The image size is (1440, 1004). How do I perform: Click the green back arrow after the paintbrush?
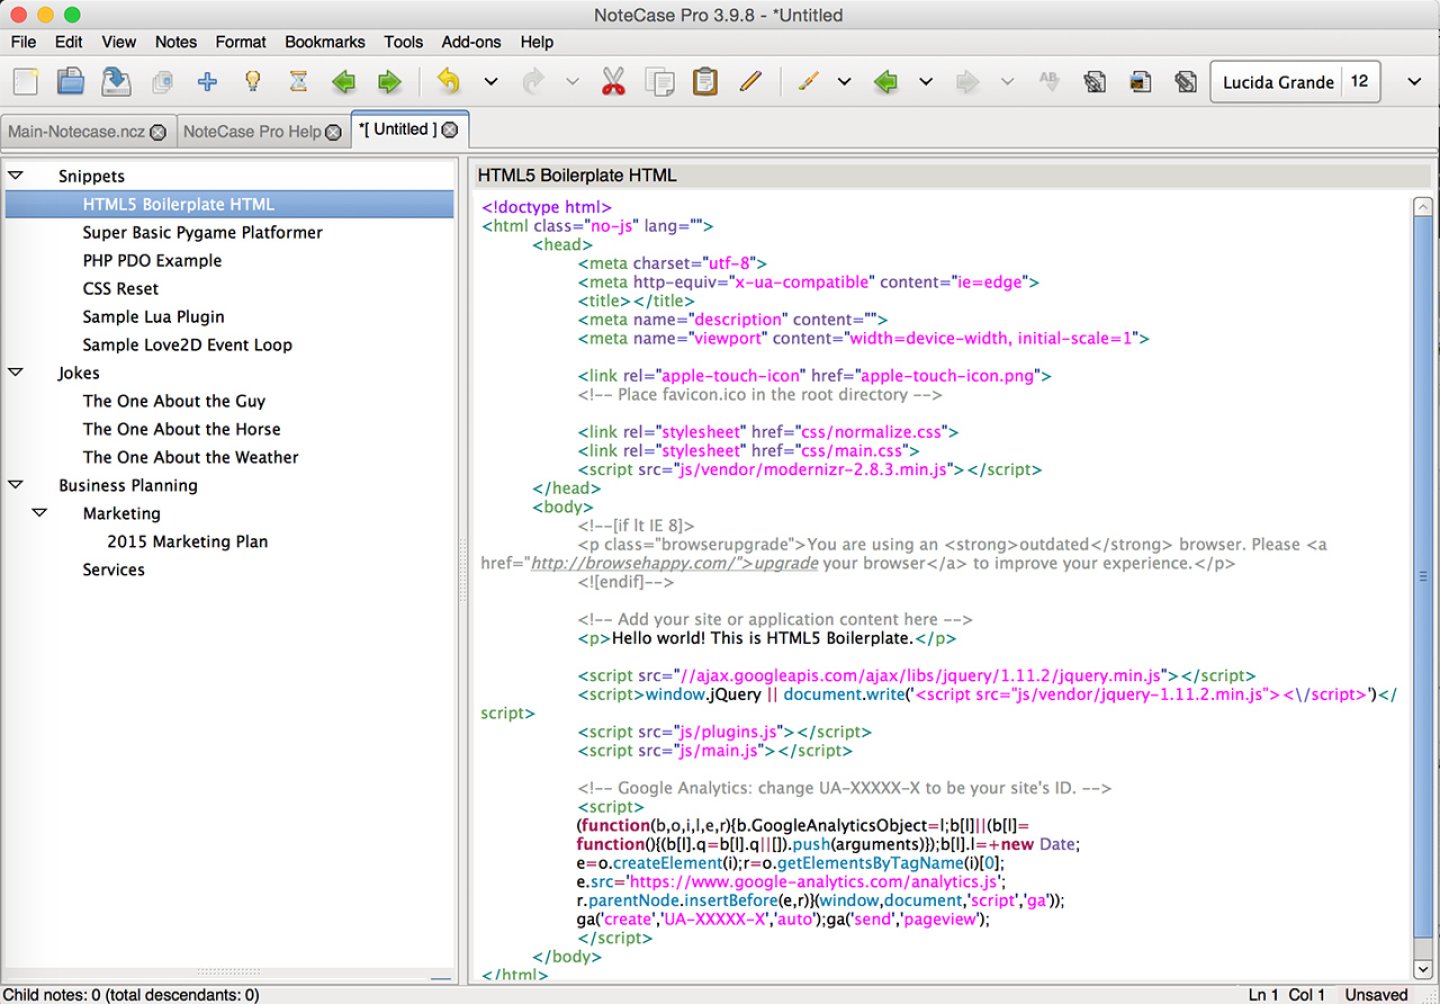[886, 82]
